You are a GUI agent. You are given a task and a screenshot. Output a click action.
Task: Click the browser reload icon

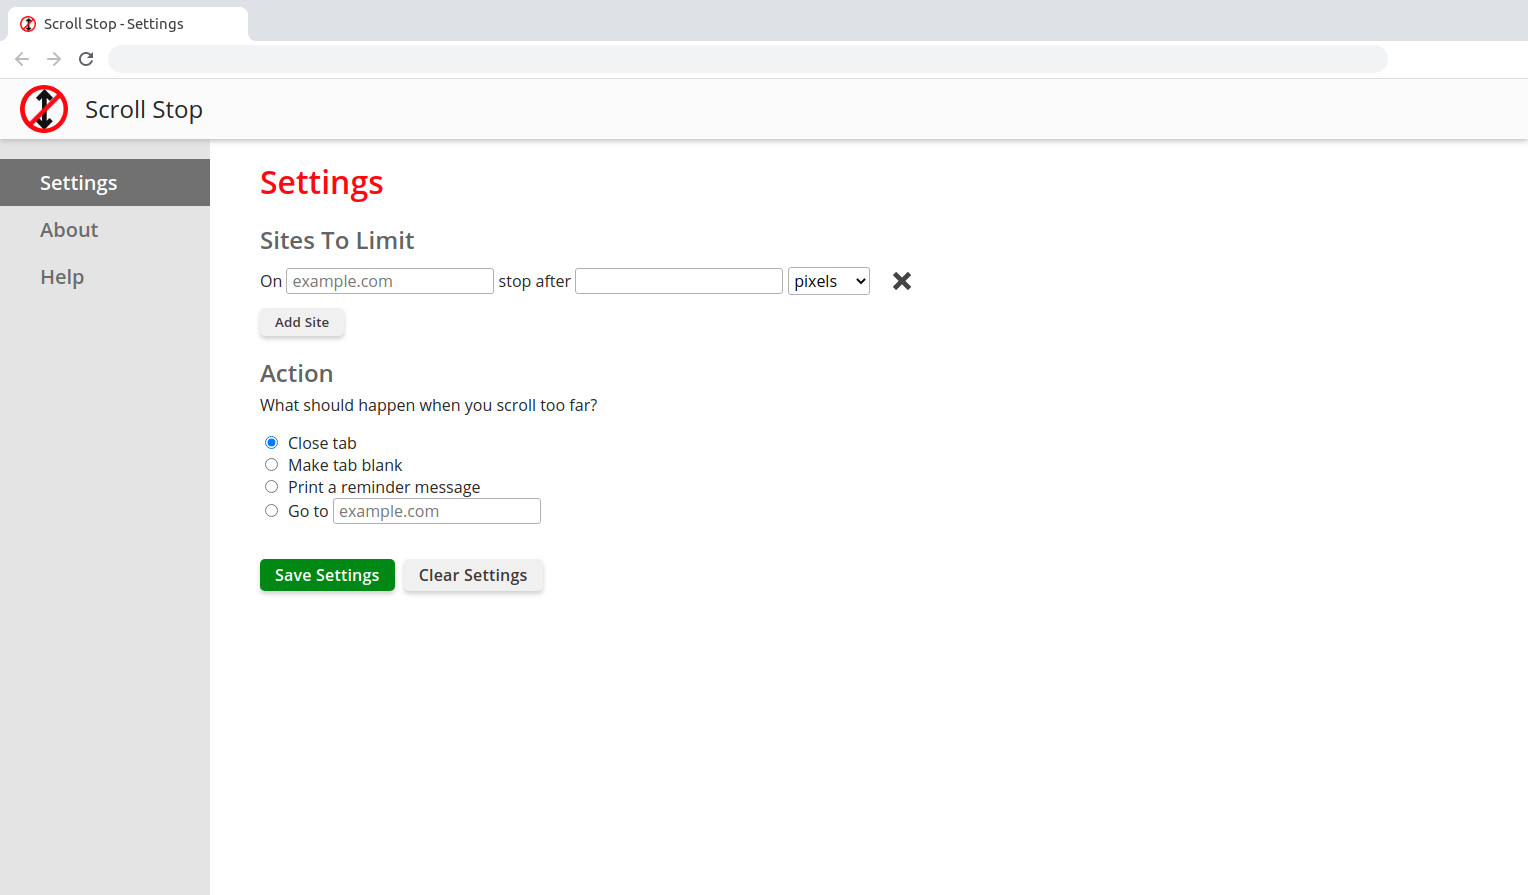coord(86,59)
